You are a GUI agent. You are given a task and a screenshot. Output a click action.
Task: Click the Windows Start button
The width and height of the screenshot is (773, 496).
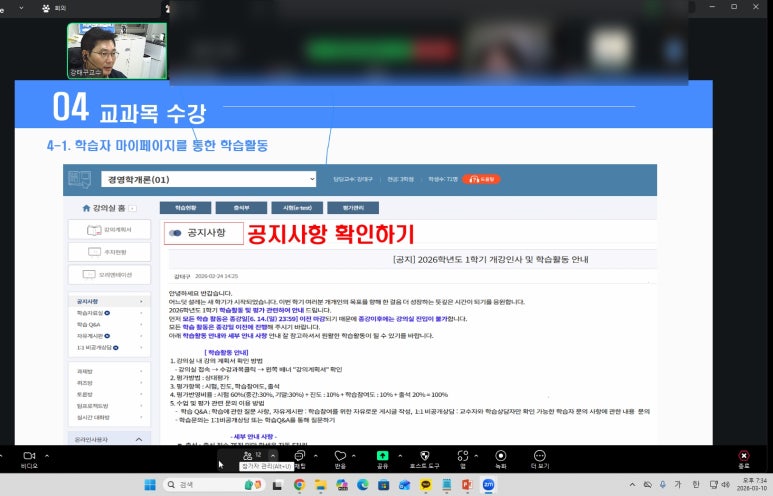tap(150, 484)
